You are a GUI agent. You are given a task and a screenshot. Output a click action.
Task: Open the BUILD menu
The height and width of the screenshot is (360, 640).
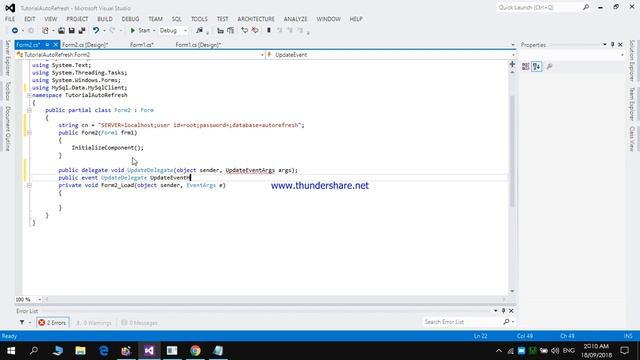click(x=104, y=19)
